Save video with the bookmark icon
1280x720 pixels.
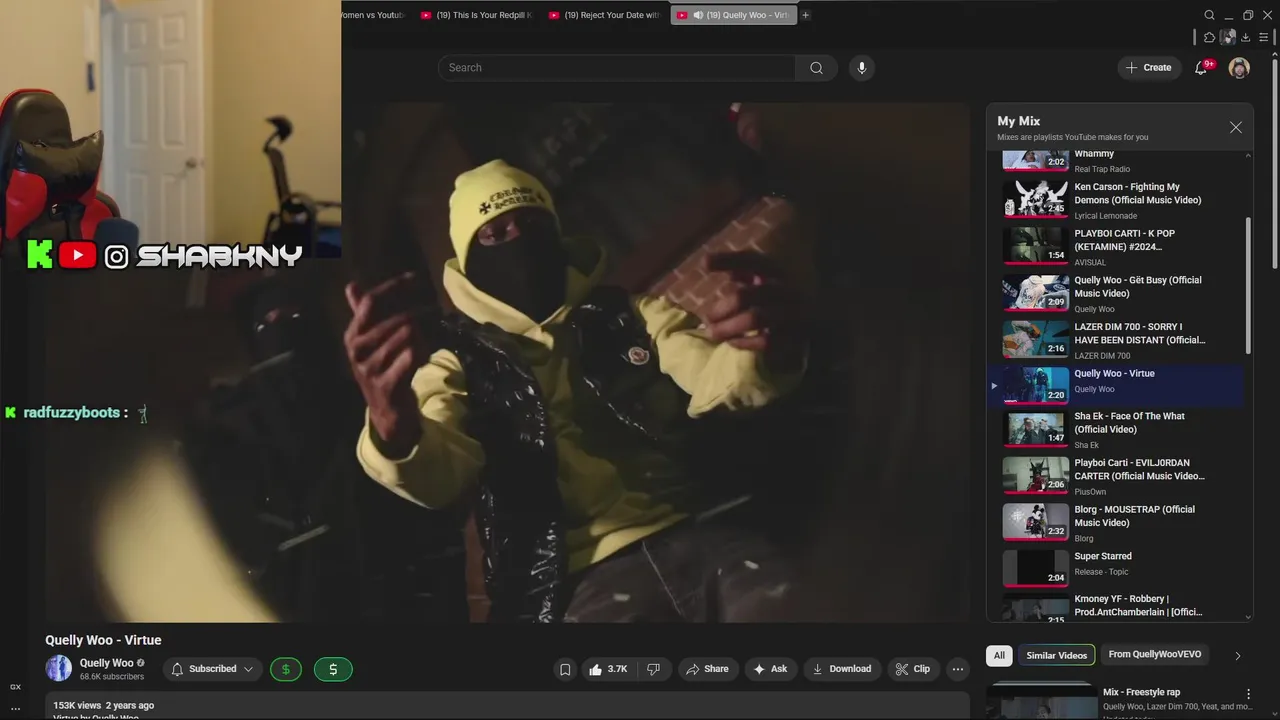click(x=565, y=669)
